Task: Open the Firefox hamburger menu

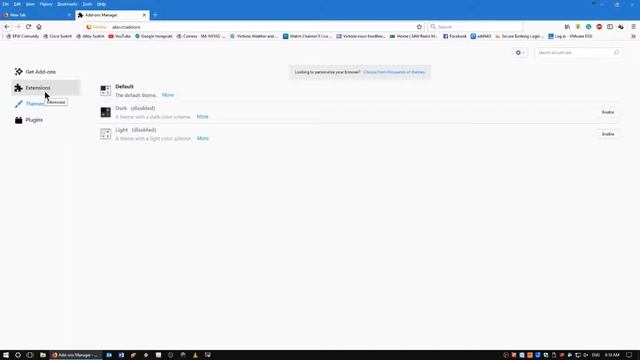Action: click(x=633, y=27)
